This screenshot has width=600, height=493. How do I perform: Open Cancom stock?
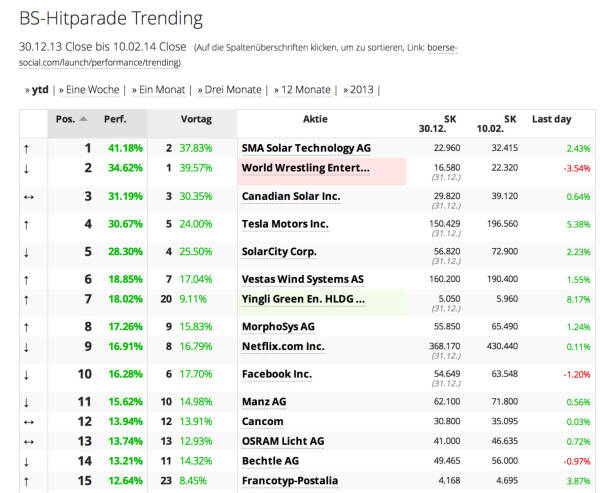tap(262, 421)
